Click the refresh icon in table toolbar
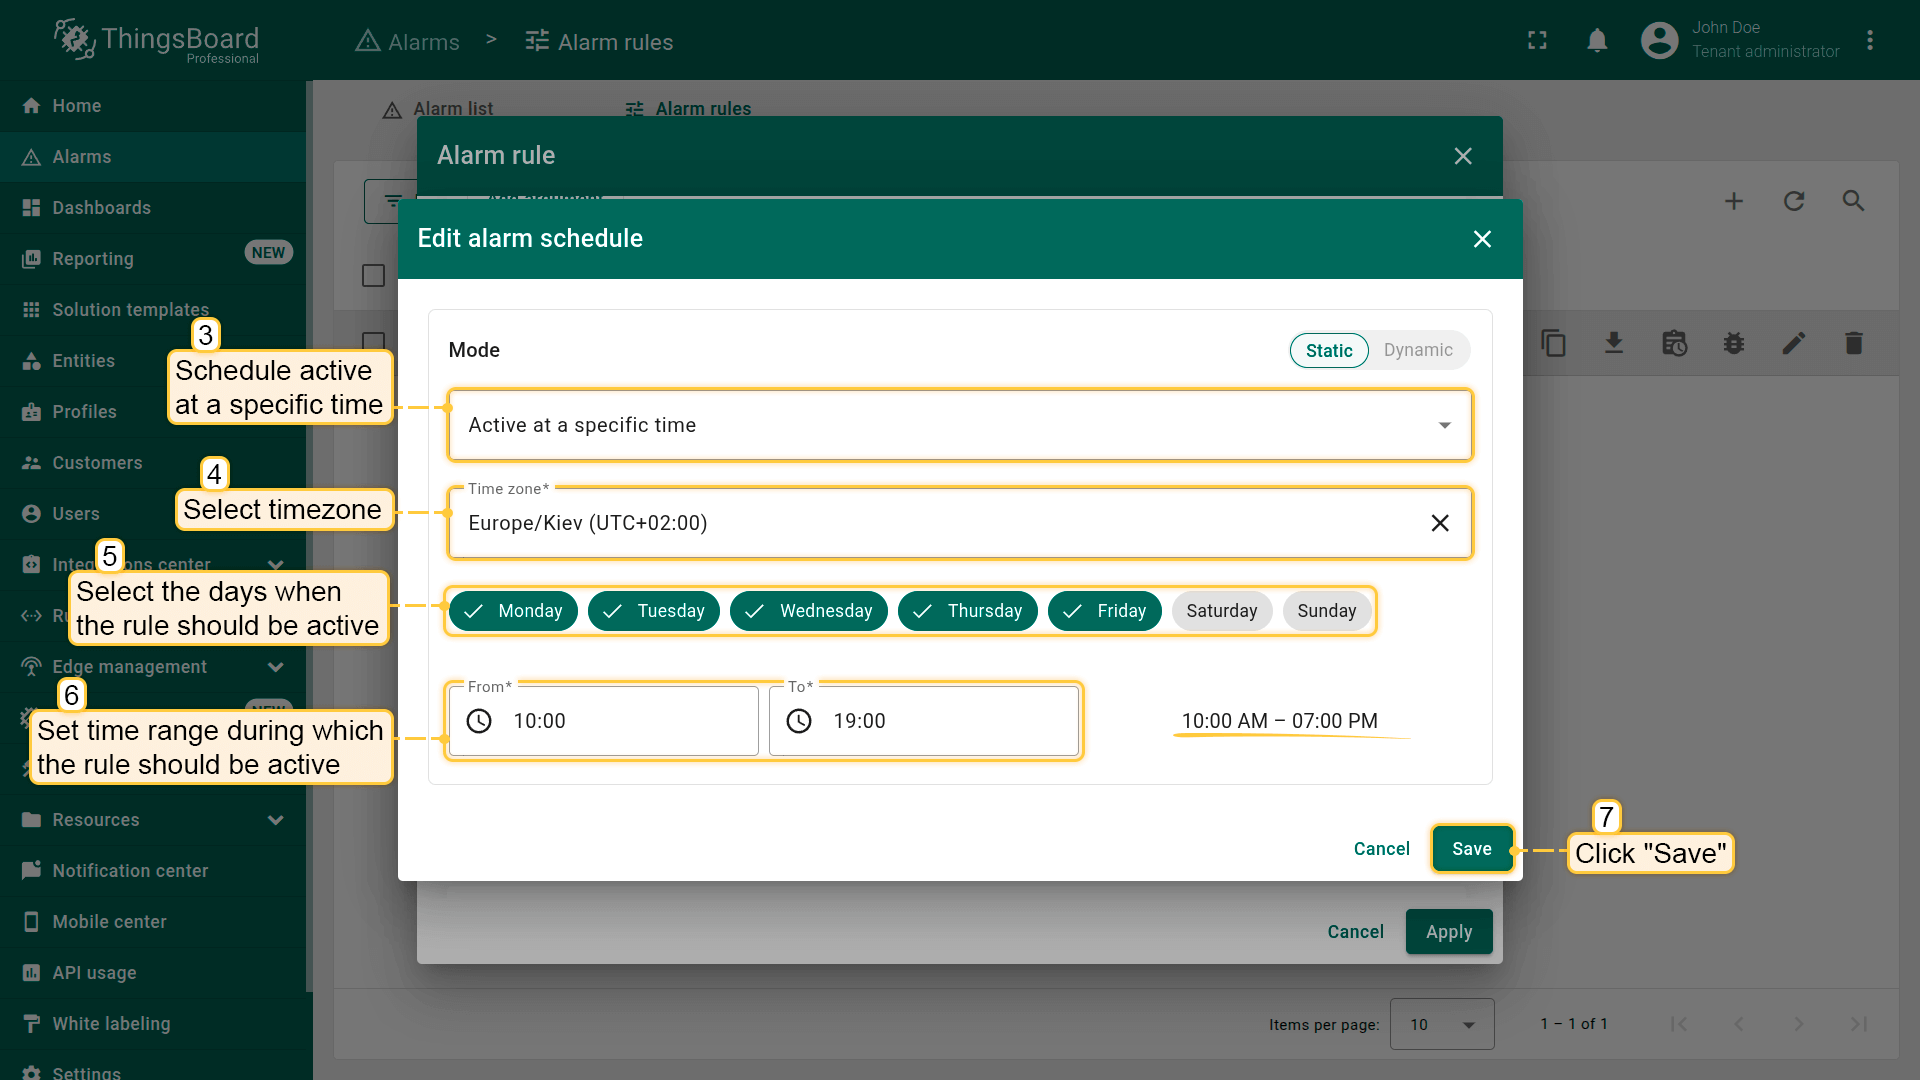The height and width of the screenshot is (1080, 1920). (x=1793, y=201)
